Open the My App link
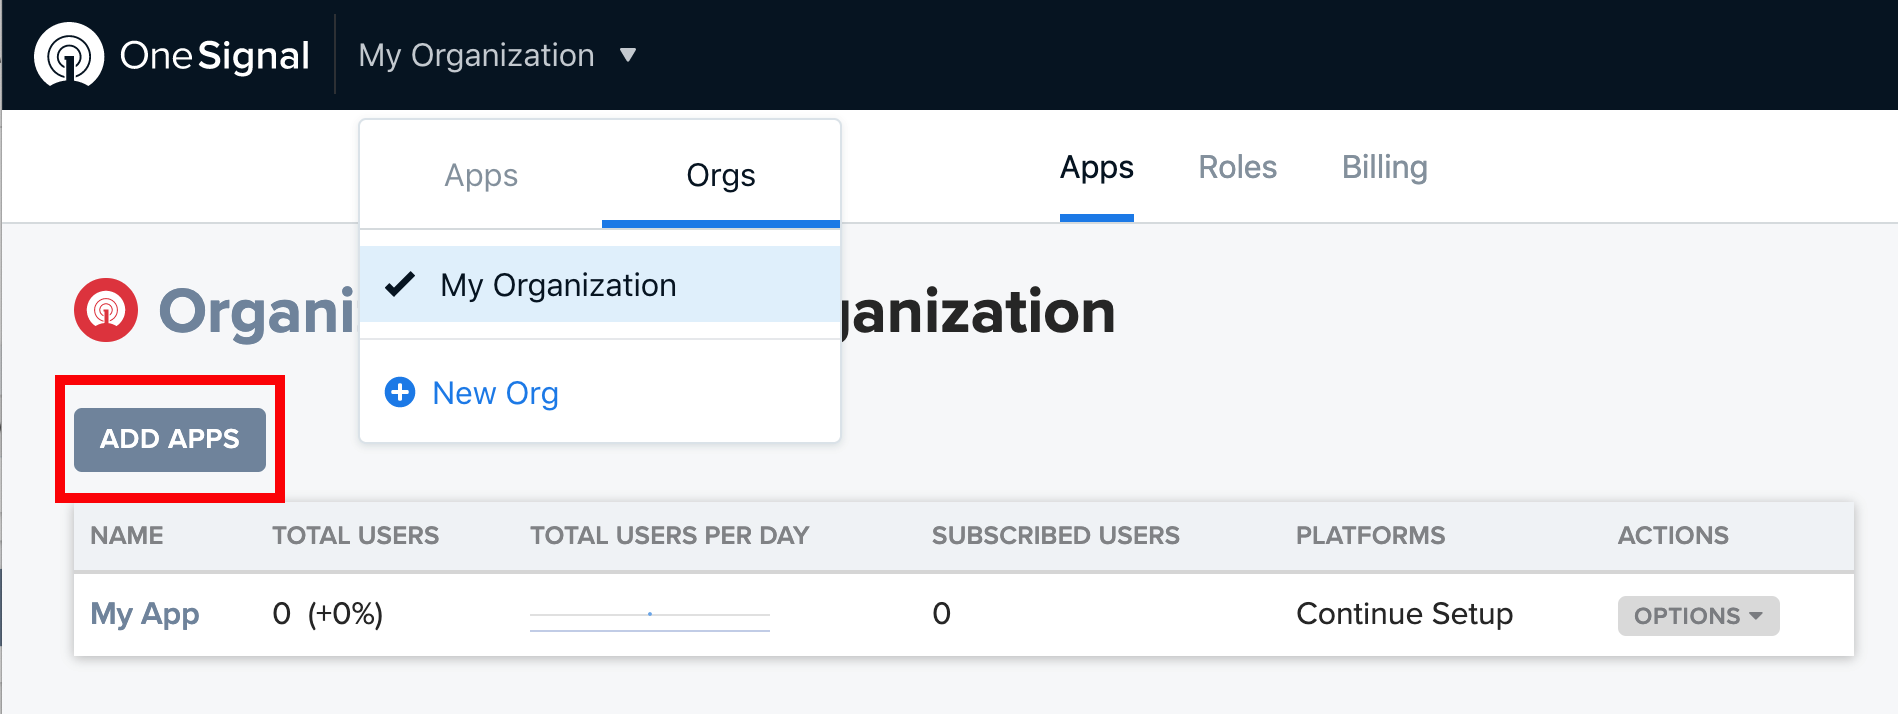 [145, 614]
